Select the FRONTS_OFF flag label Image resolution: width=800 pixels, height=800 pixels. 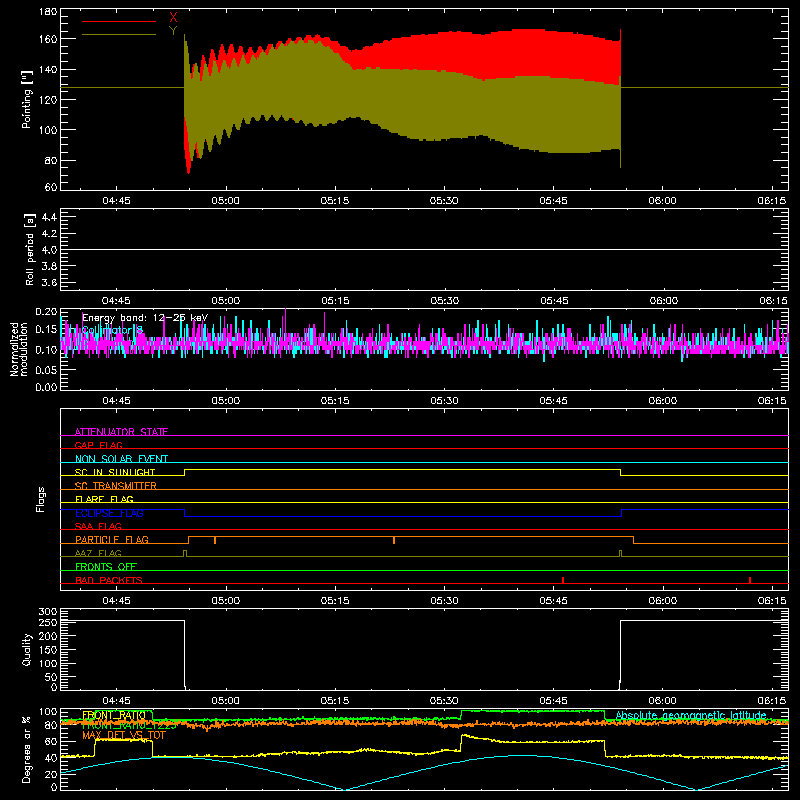coord(106,566)
